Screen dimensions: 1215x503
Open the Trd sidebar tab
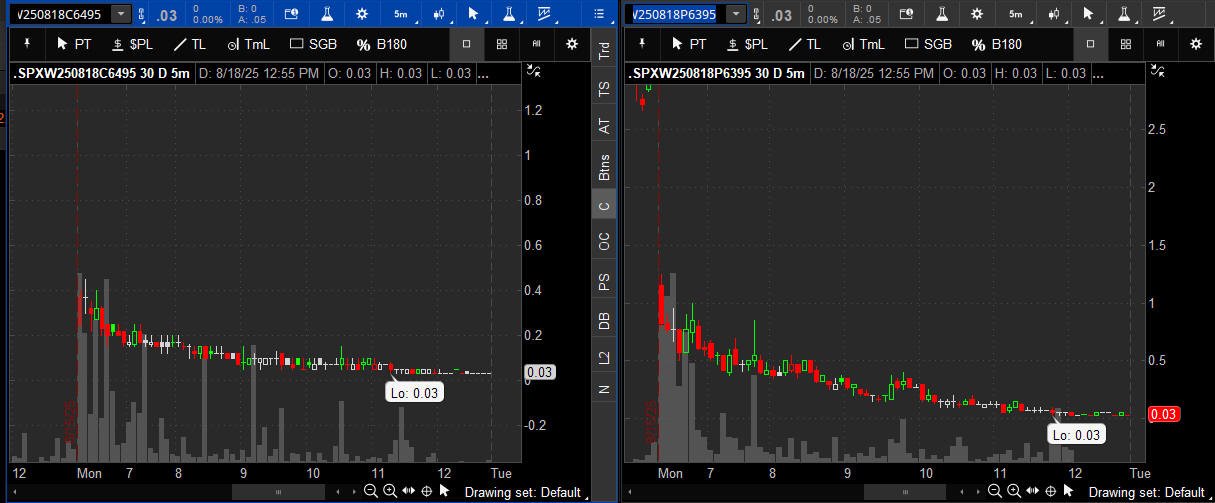click(603, 53)
